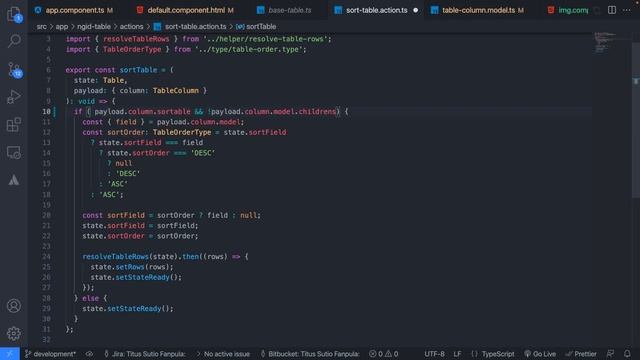Click sort-table.action.ts breadcrumb
This screenshot has height=360, width=640.
190,27
